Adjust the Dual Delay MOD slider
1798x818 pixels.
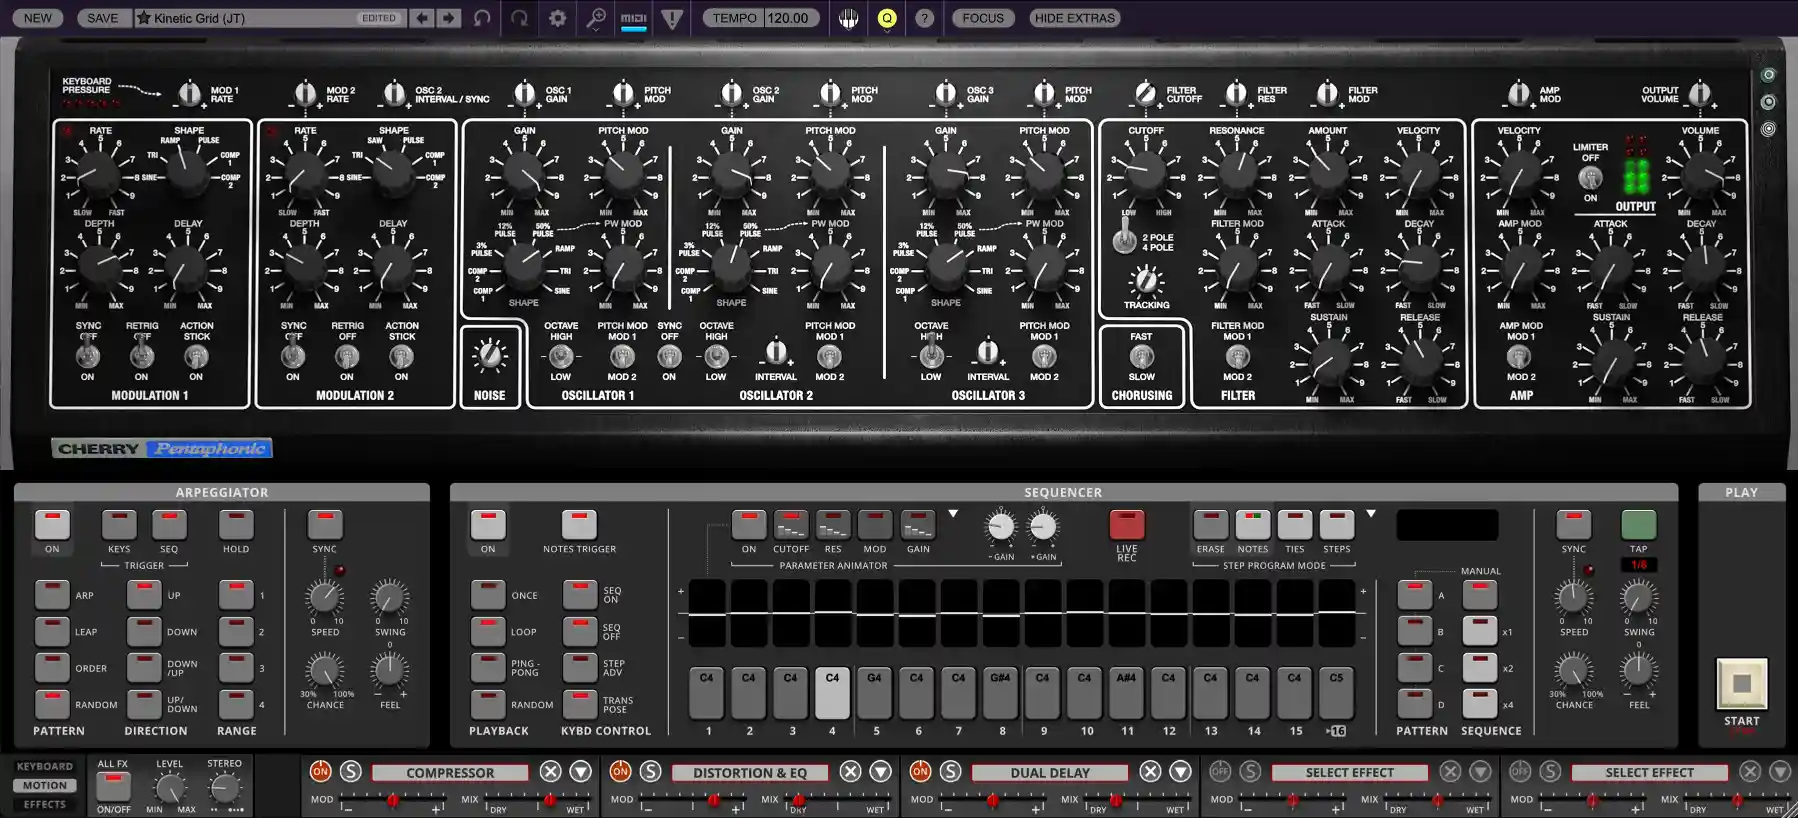coord(992,801)
